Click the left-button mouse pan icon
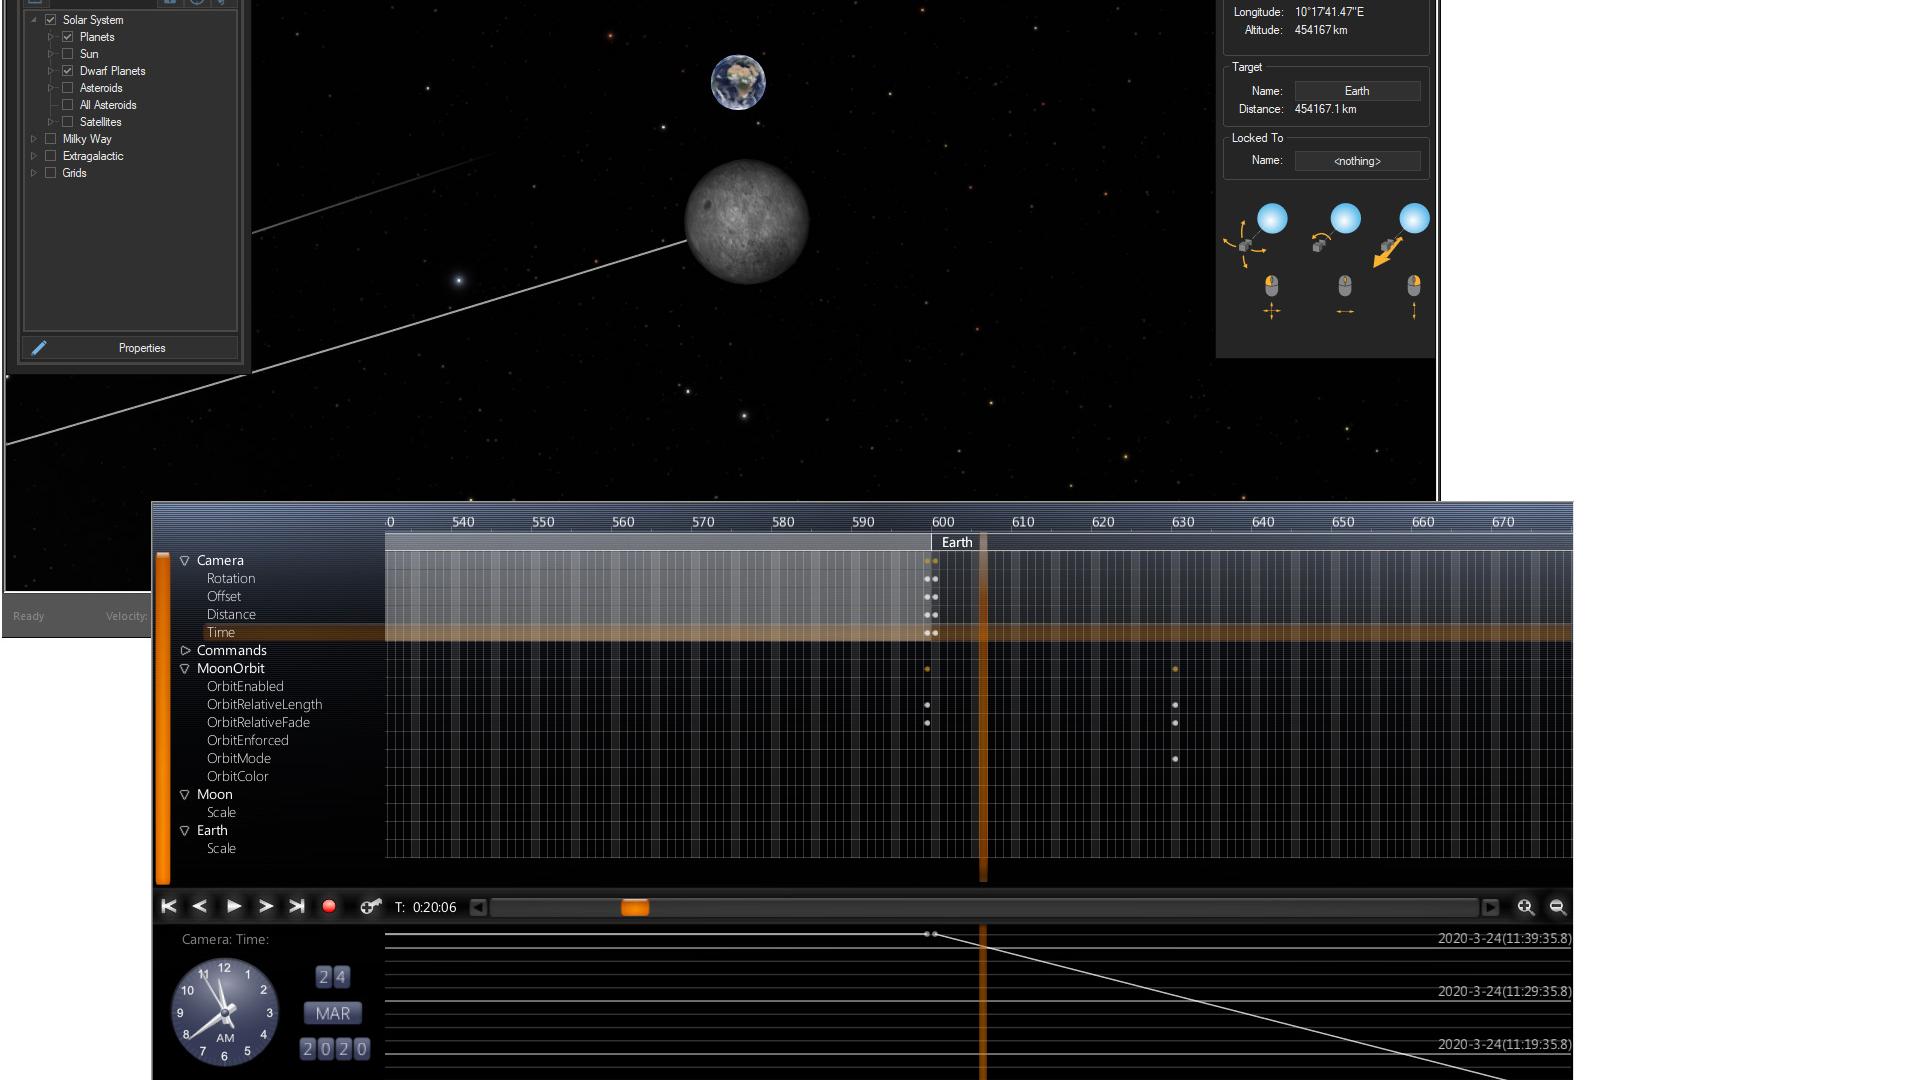 tap(1271, 297)
